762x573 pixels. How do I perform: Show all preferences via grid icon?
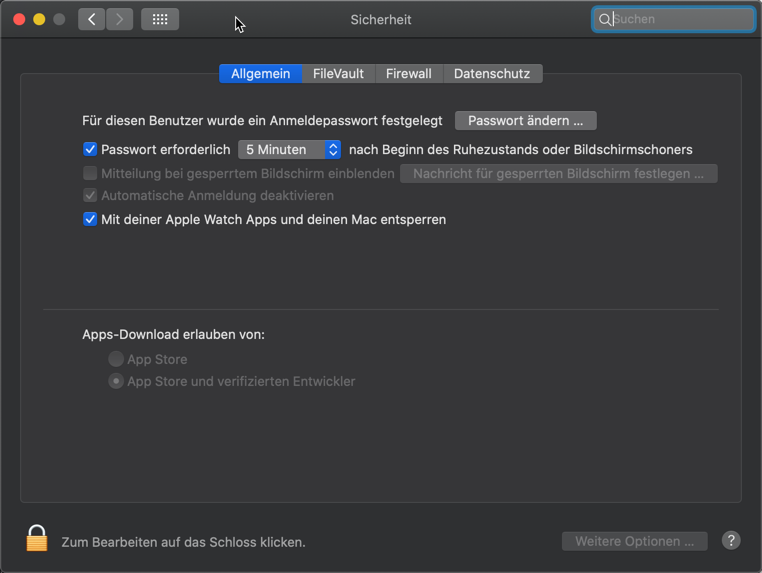pos(160,19)
